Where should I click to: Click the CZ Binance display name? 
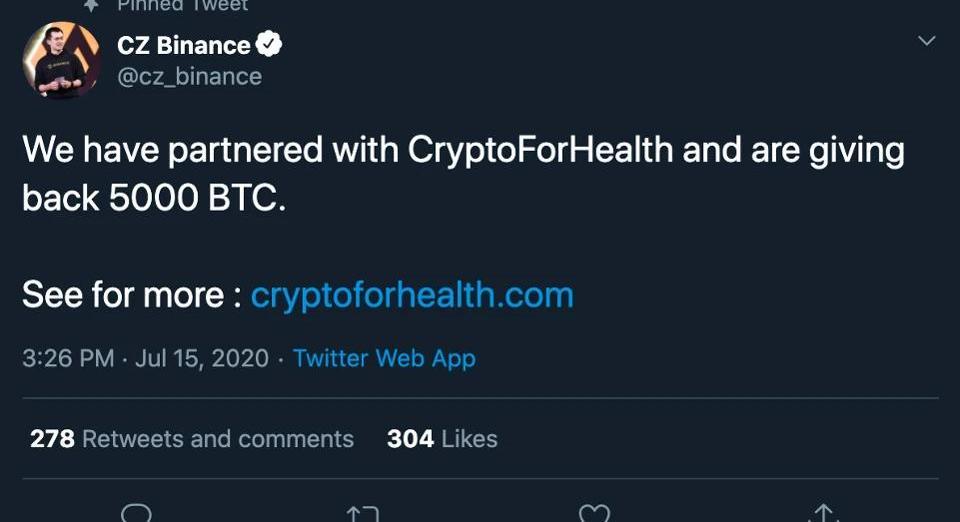tap(184, 45)
